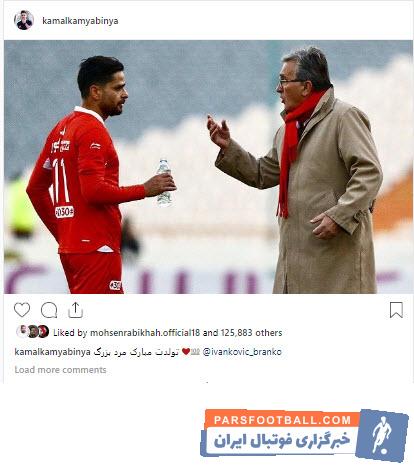Click the liker avatars next to 'Liked by'

click(33, 332)
